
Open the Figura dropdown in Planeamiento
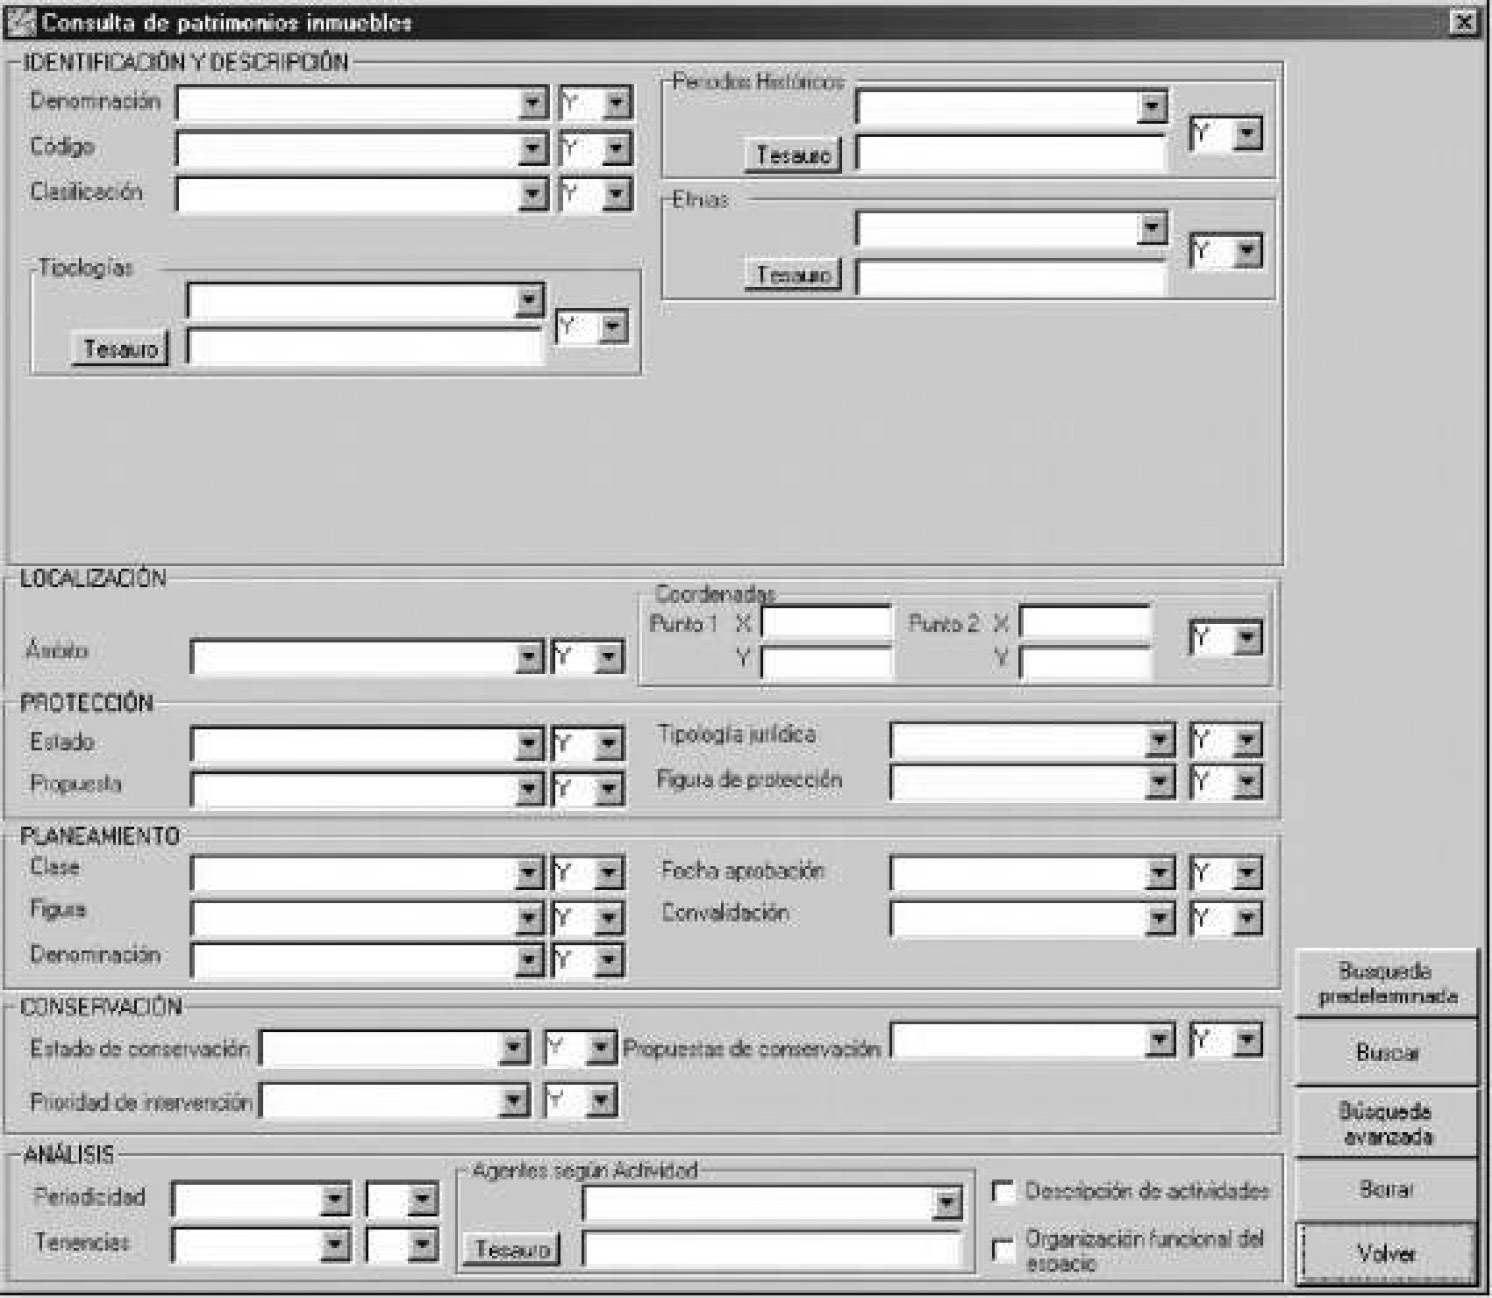click(x=529, y=917)
